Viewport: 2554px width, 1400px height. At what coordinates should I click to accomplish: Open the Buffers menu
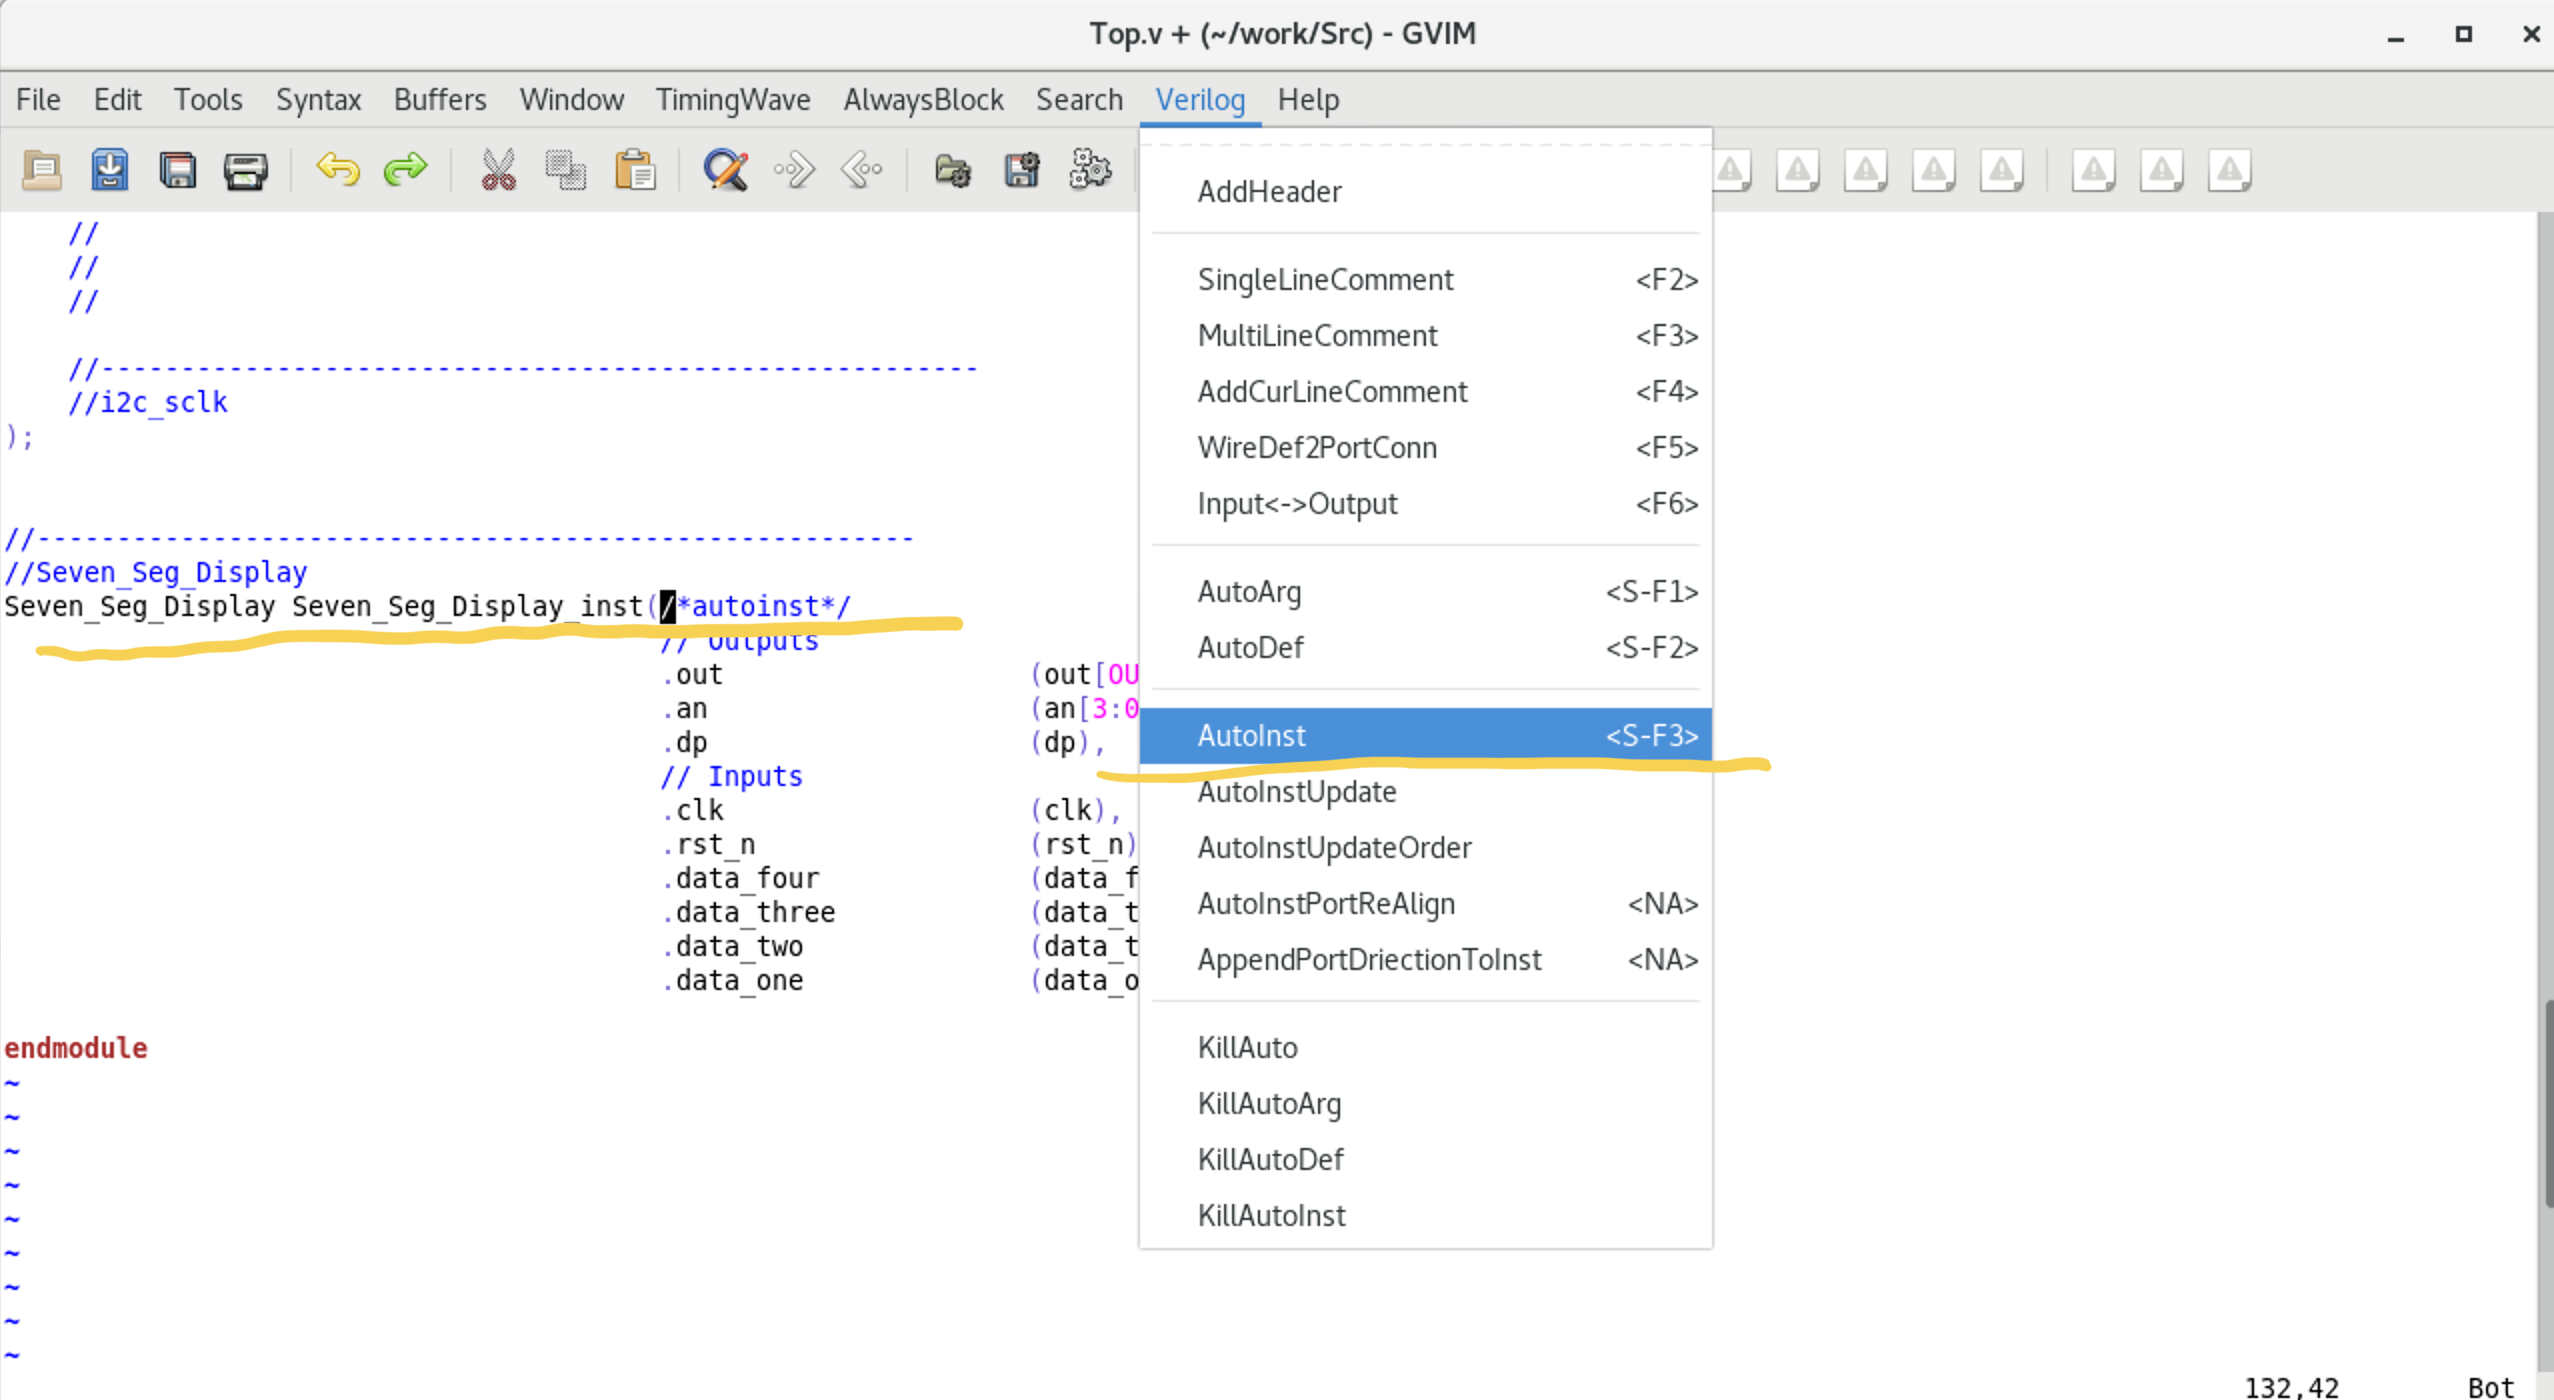[440, 100]
